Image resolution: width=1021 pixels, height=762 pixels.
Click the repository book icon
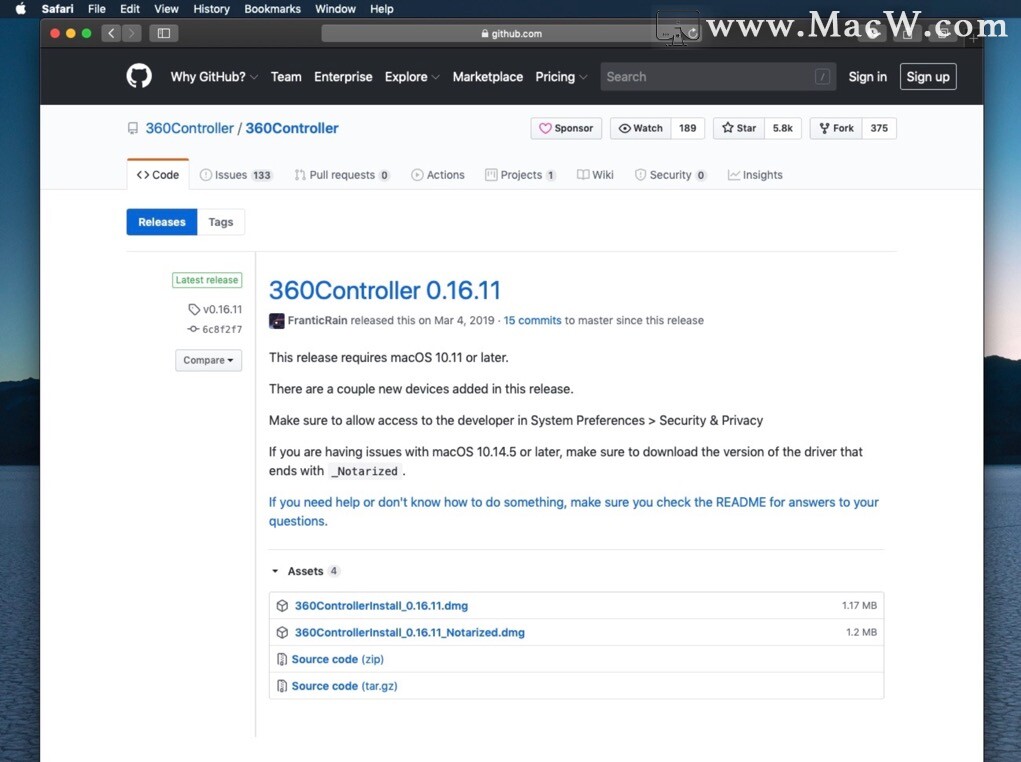(x=133, y=128)
